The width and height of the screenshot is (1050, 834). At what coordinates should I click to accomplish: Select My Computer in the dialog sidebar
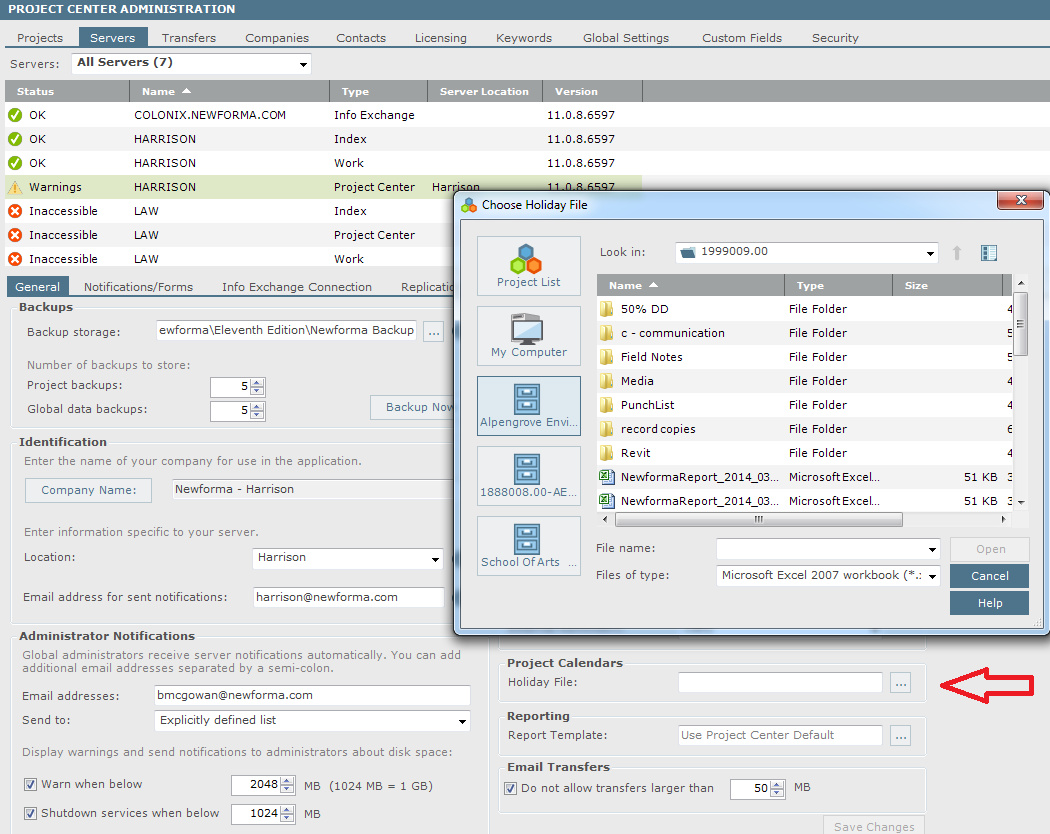(x=528, y=336)
